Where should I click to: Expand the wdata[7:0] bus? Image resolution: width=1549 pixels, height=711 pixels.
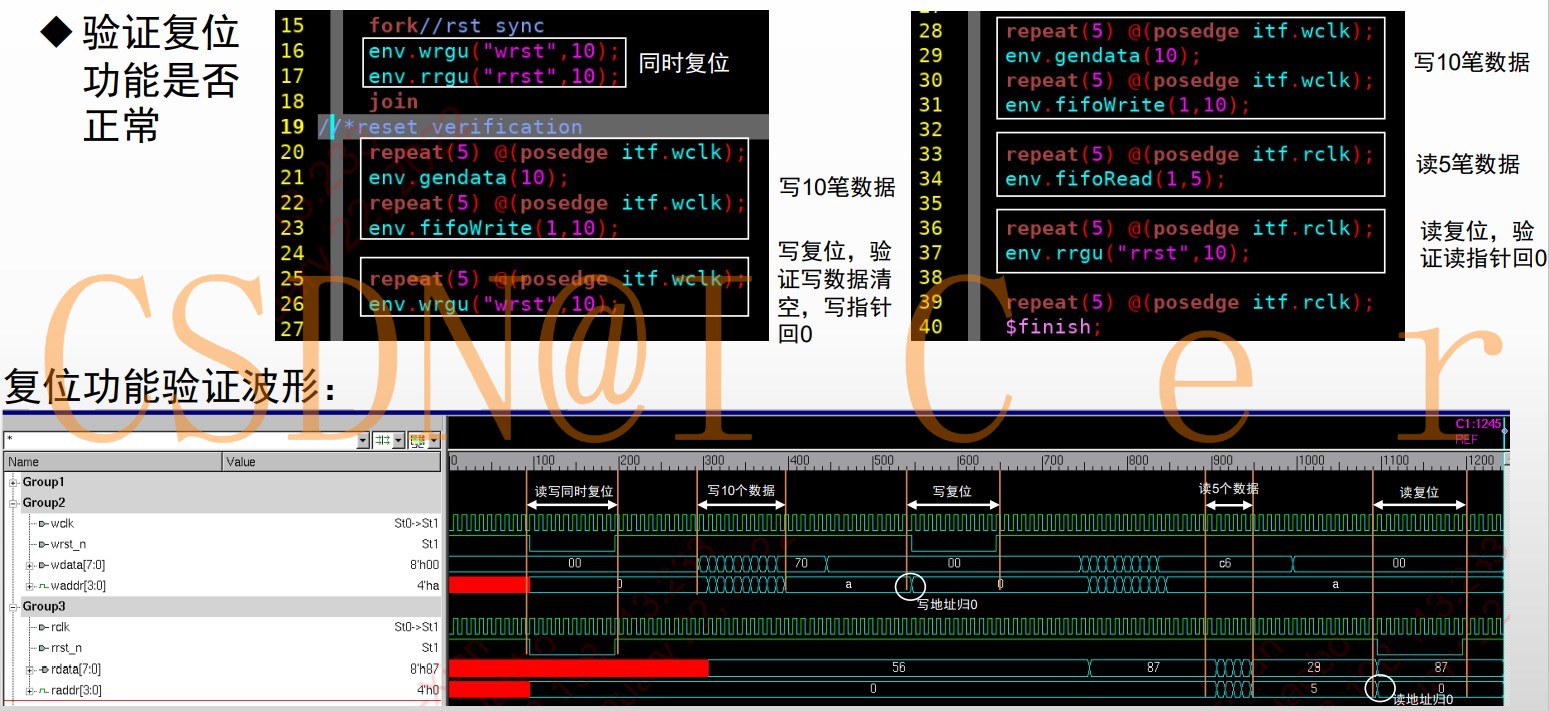30,565
